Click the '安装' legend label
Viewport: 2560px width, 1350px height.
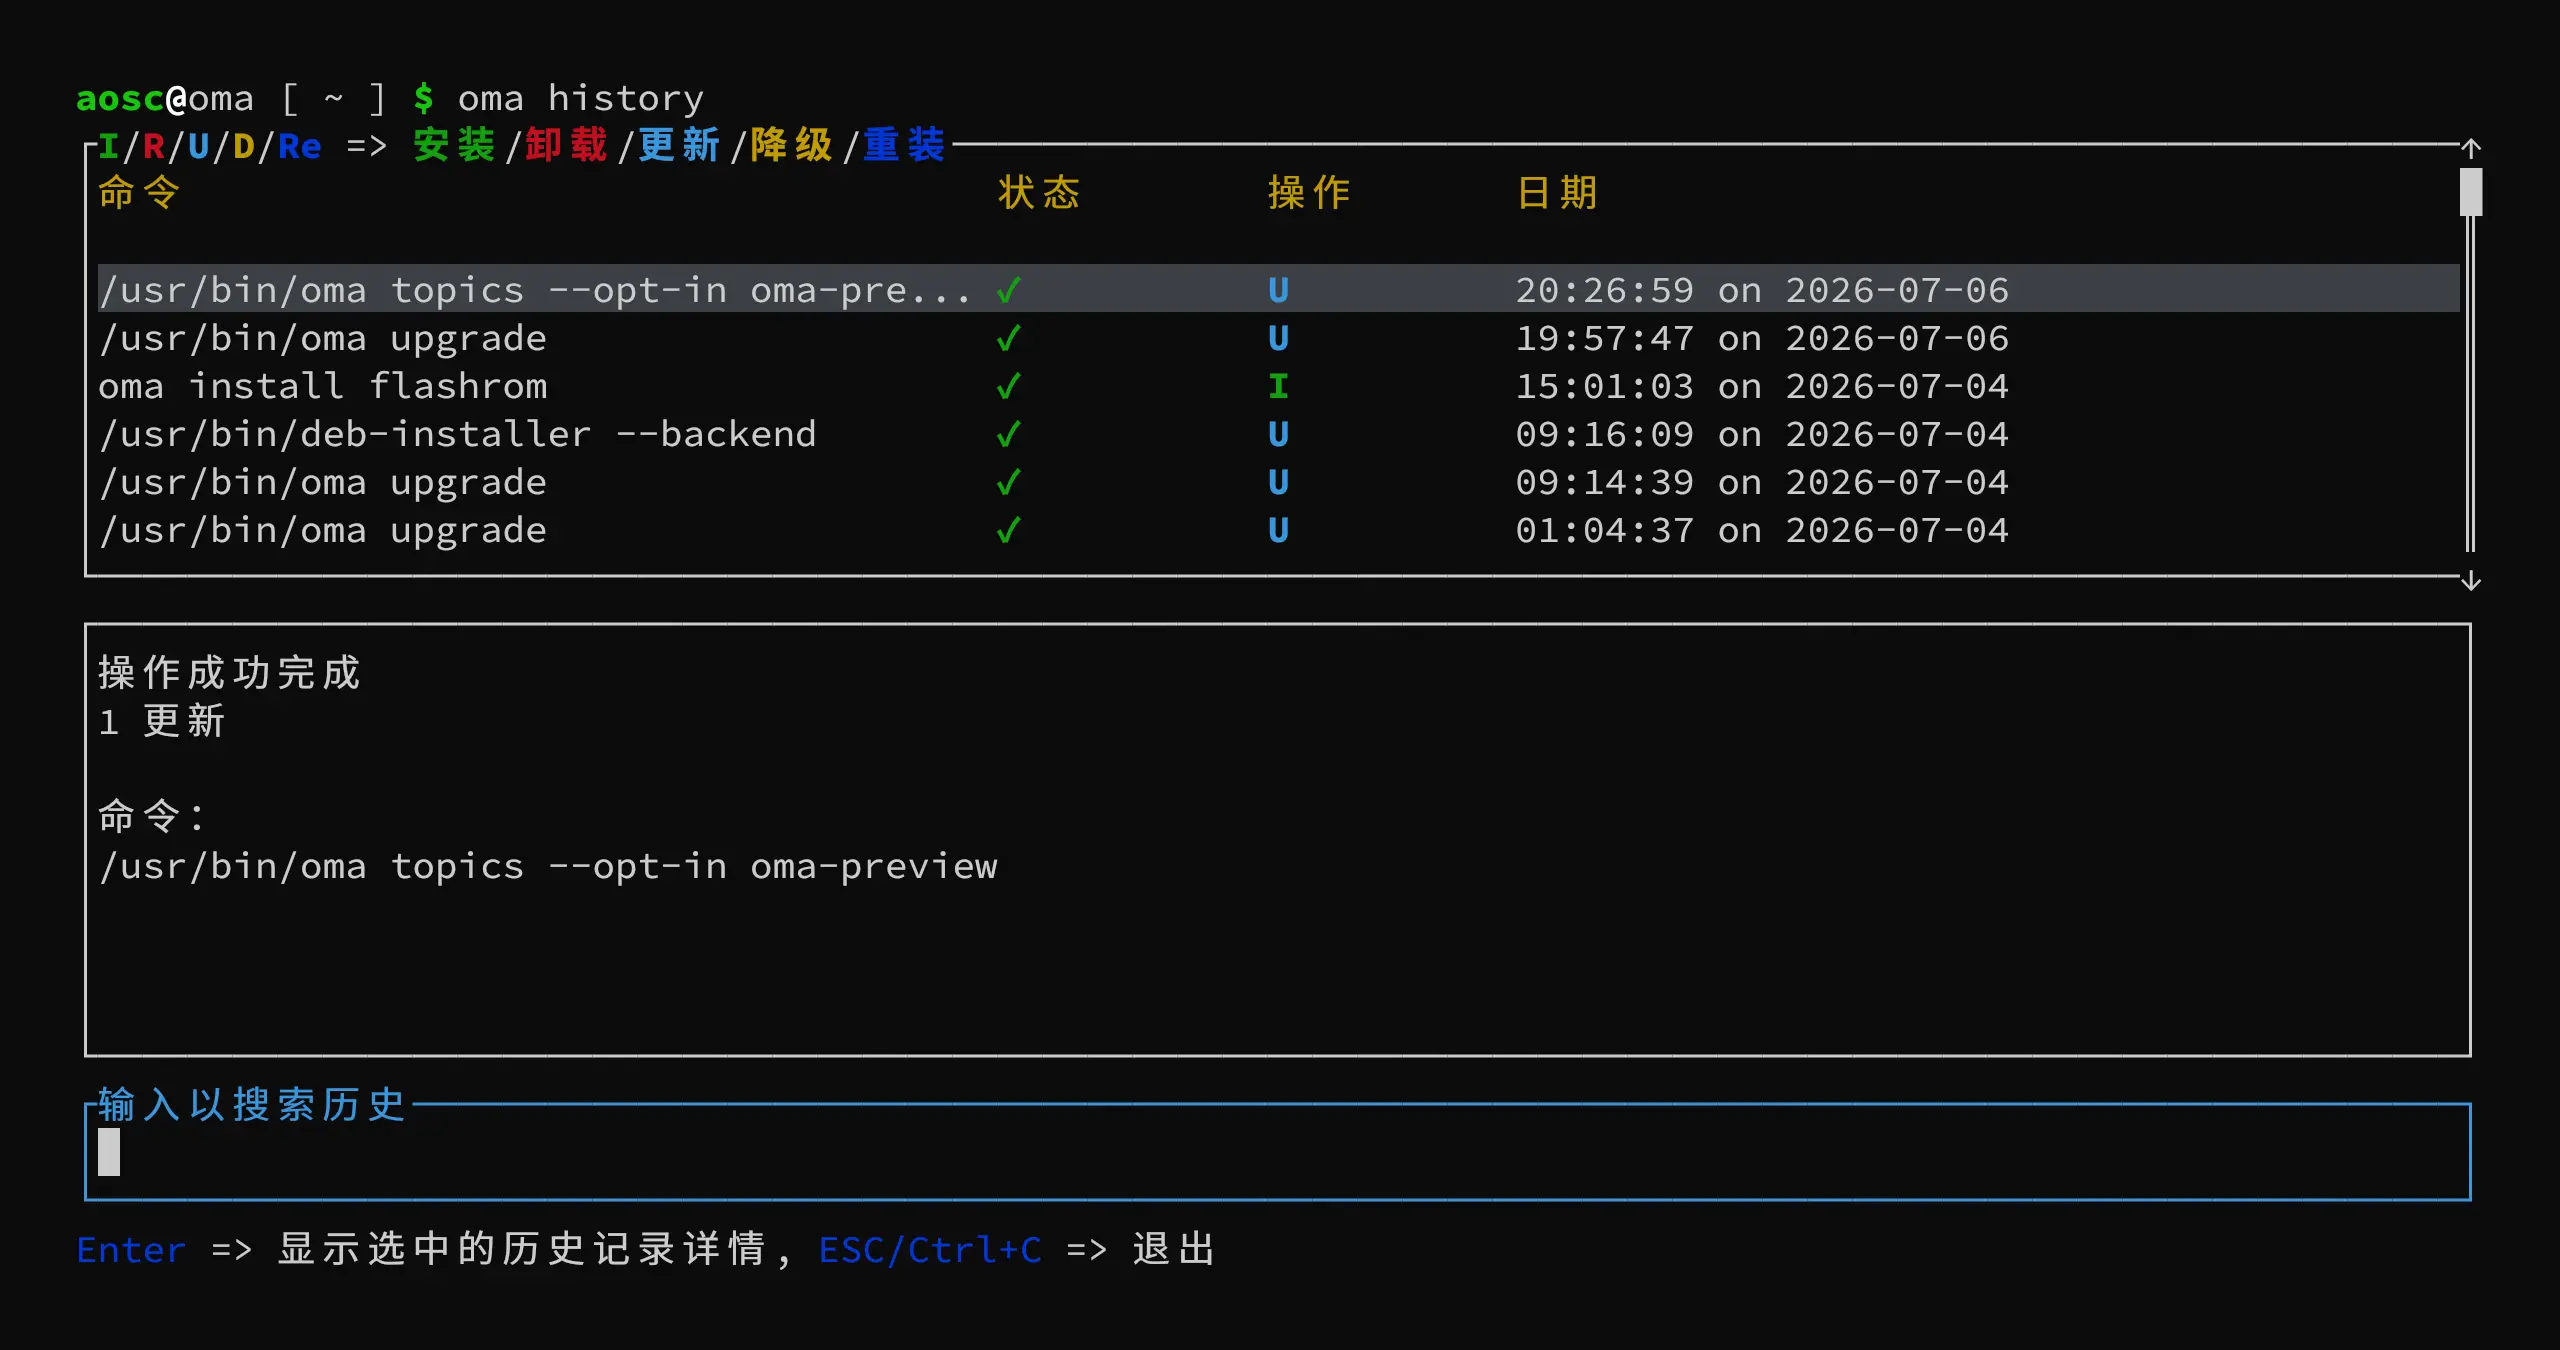(x=454, y=145)
